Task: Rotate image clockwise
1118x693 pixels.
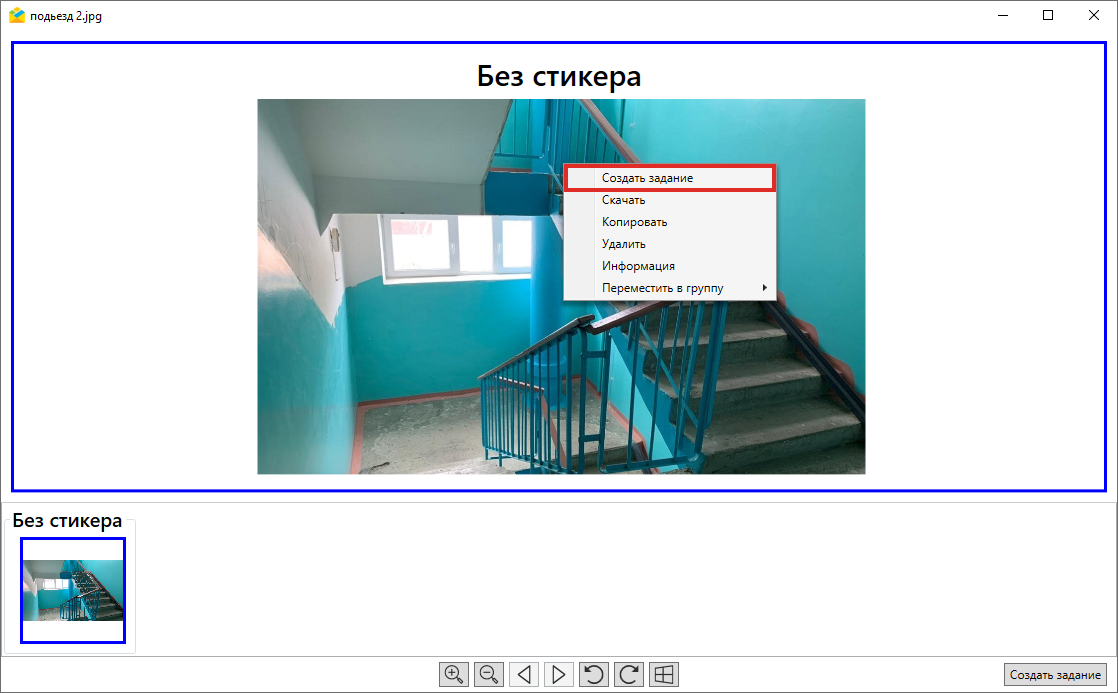Action: 629,674
